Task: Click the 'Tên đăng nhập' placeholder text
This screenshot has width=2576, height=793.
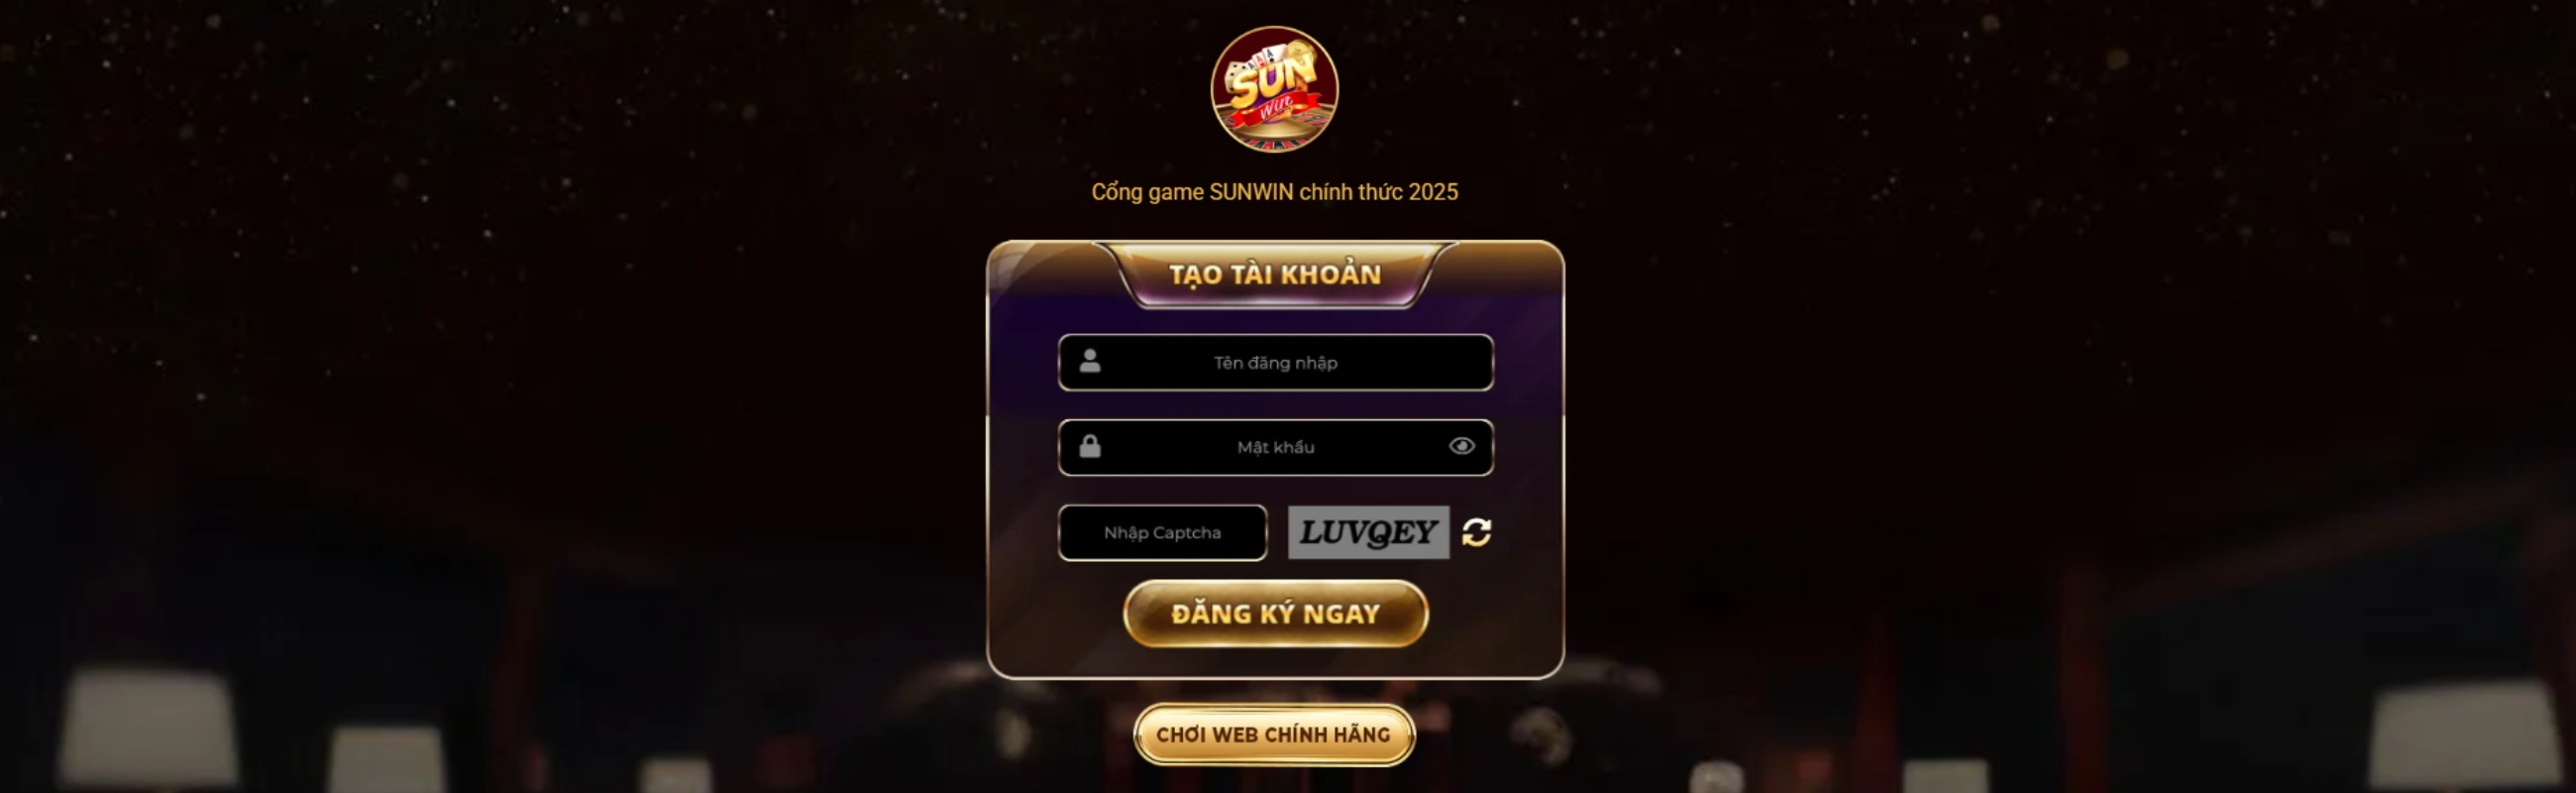Action: click(x=1275, y=363)
